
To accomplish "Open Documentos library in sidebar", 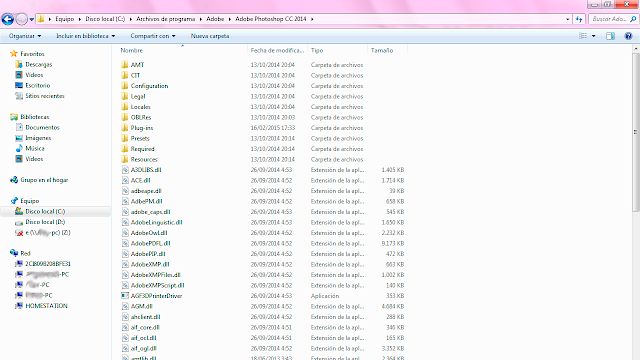I will [42, 127].
